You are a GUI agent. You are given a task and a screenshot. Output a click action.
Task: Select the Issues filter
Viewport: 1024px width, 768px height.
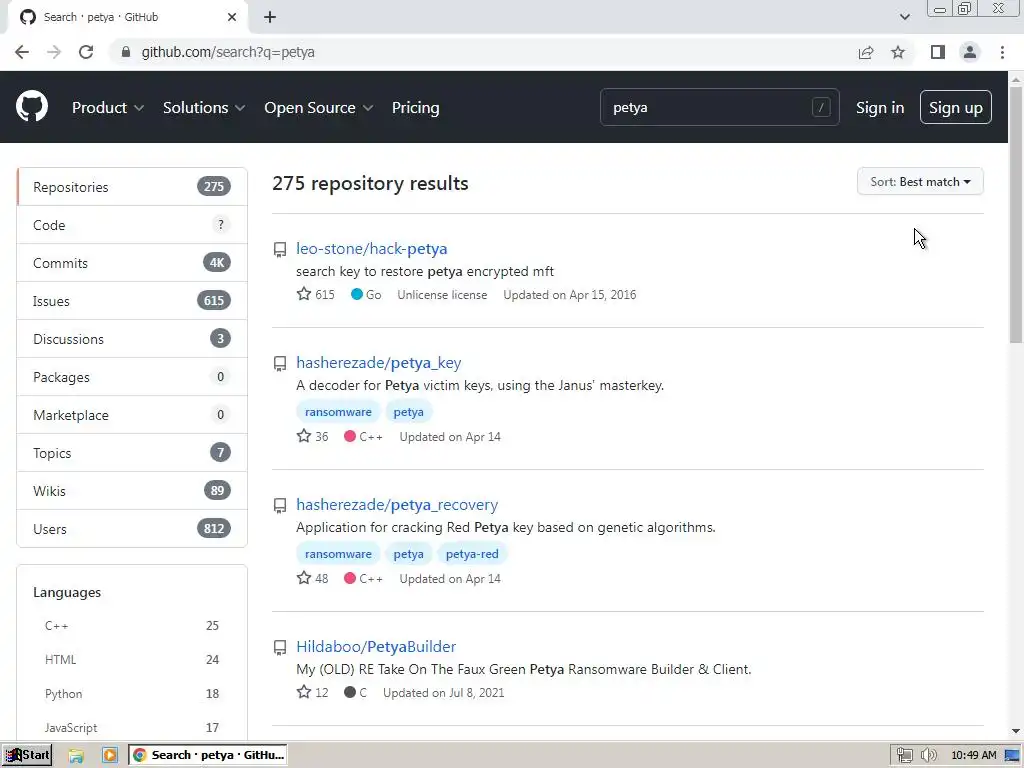click(x=132, y=300)
